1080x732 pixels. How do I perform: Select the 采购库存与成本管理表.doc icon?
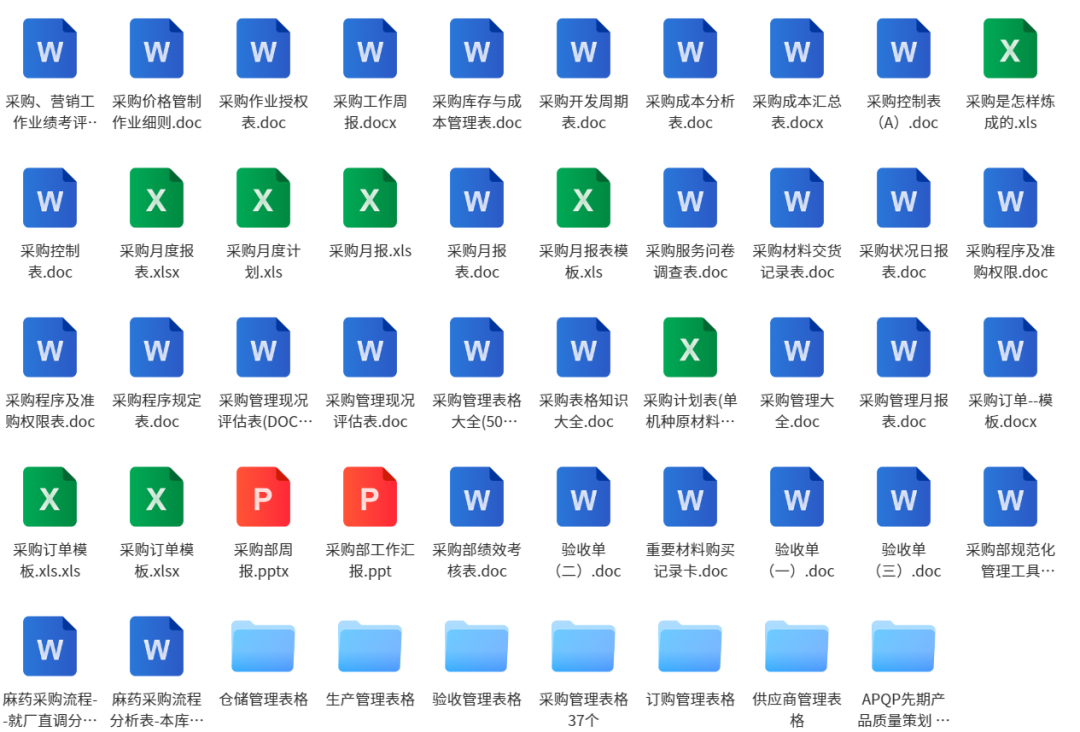tap(477, 48)
